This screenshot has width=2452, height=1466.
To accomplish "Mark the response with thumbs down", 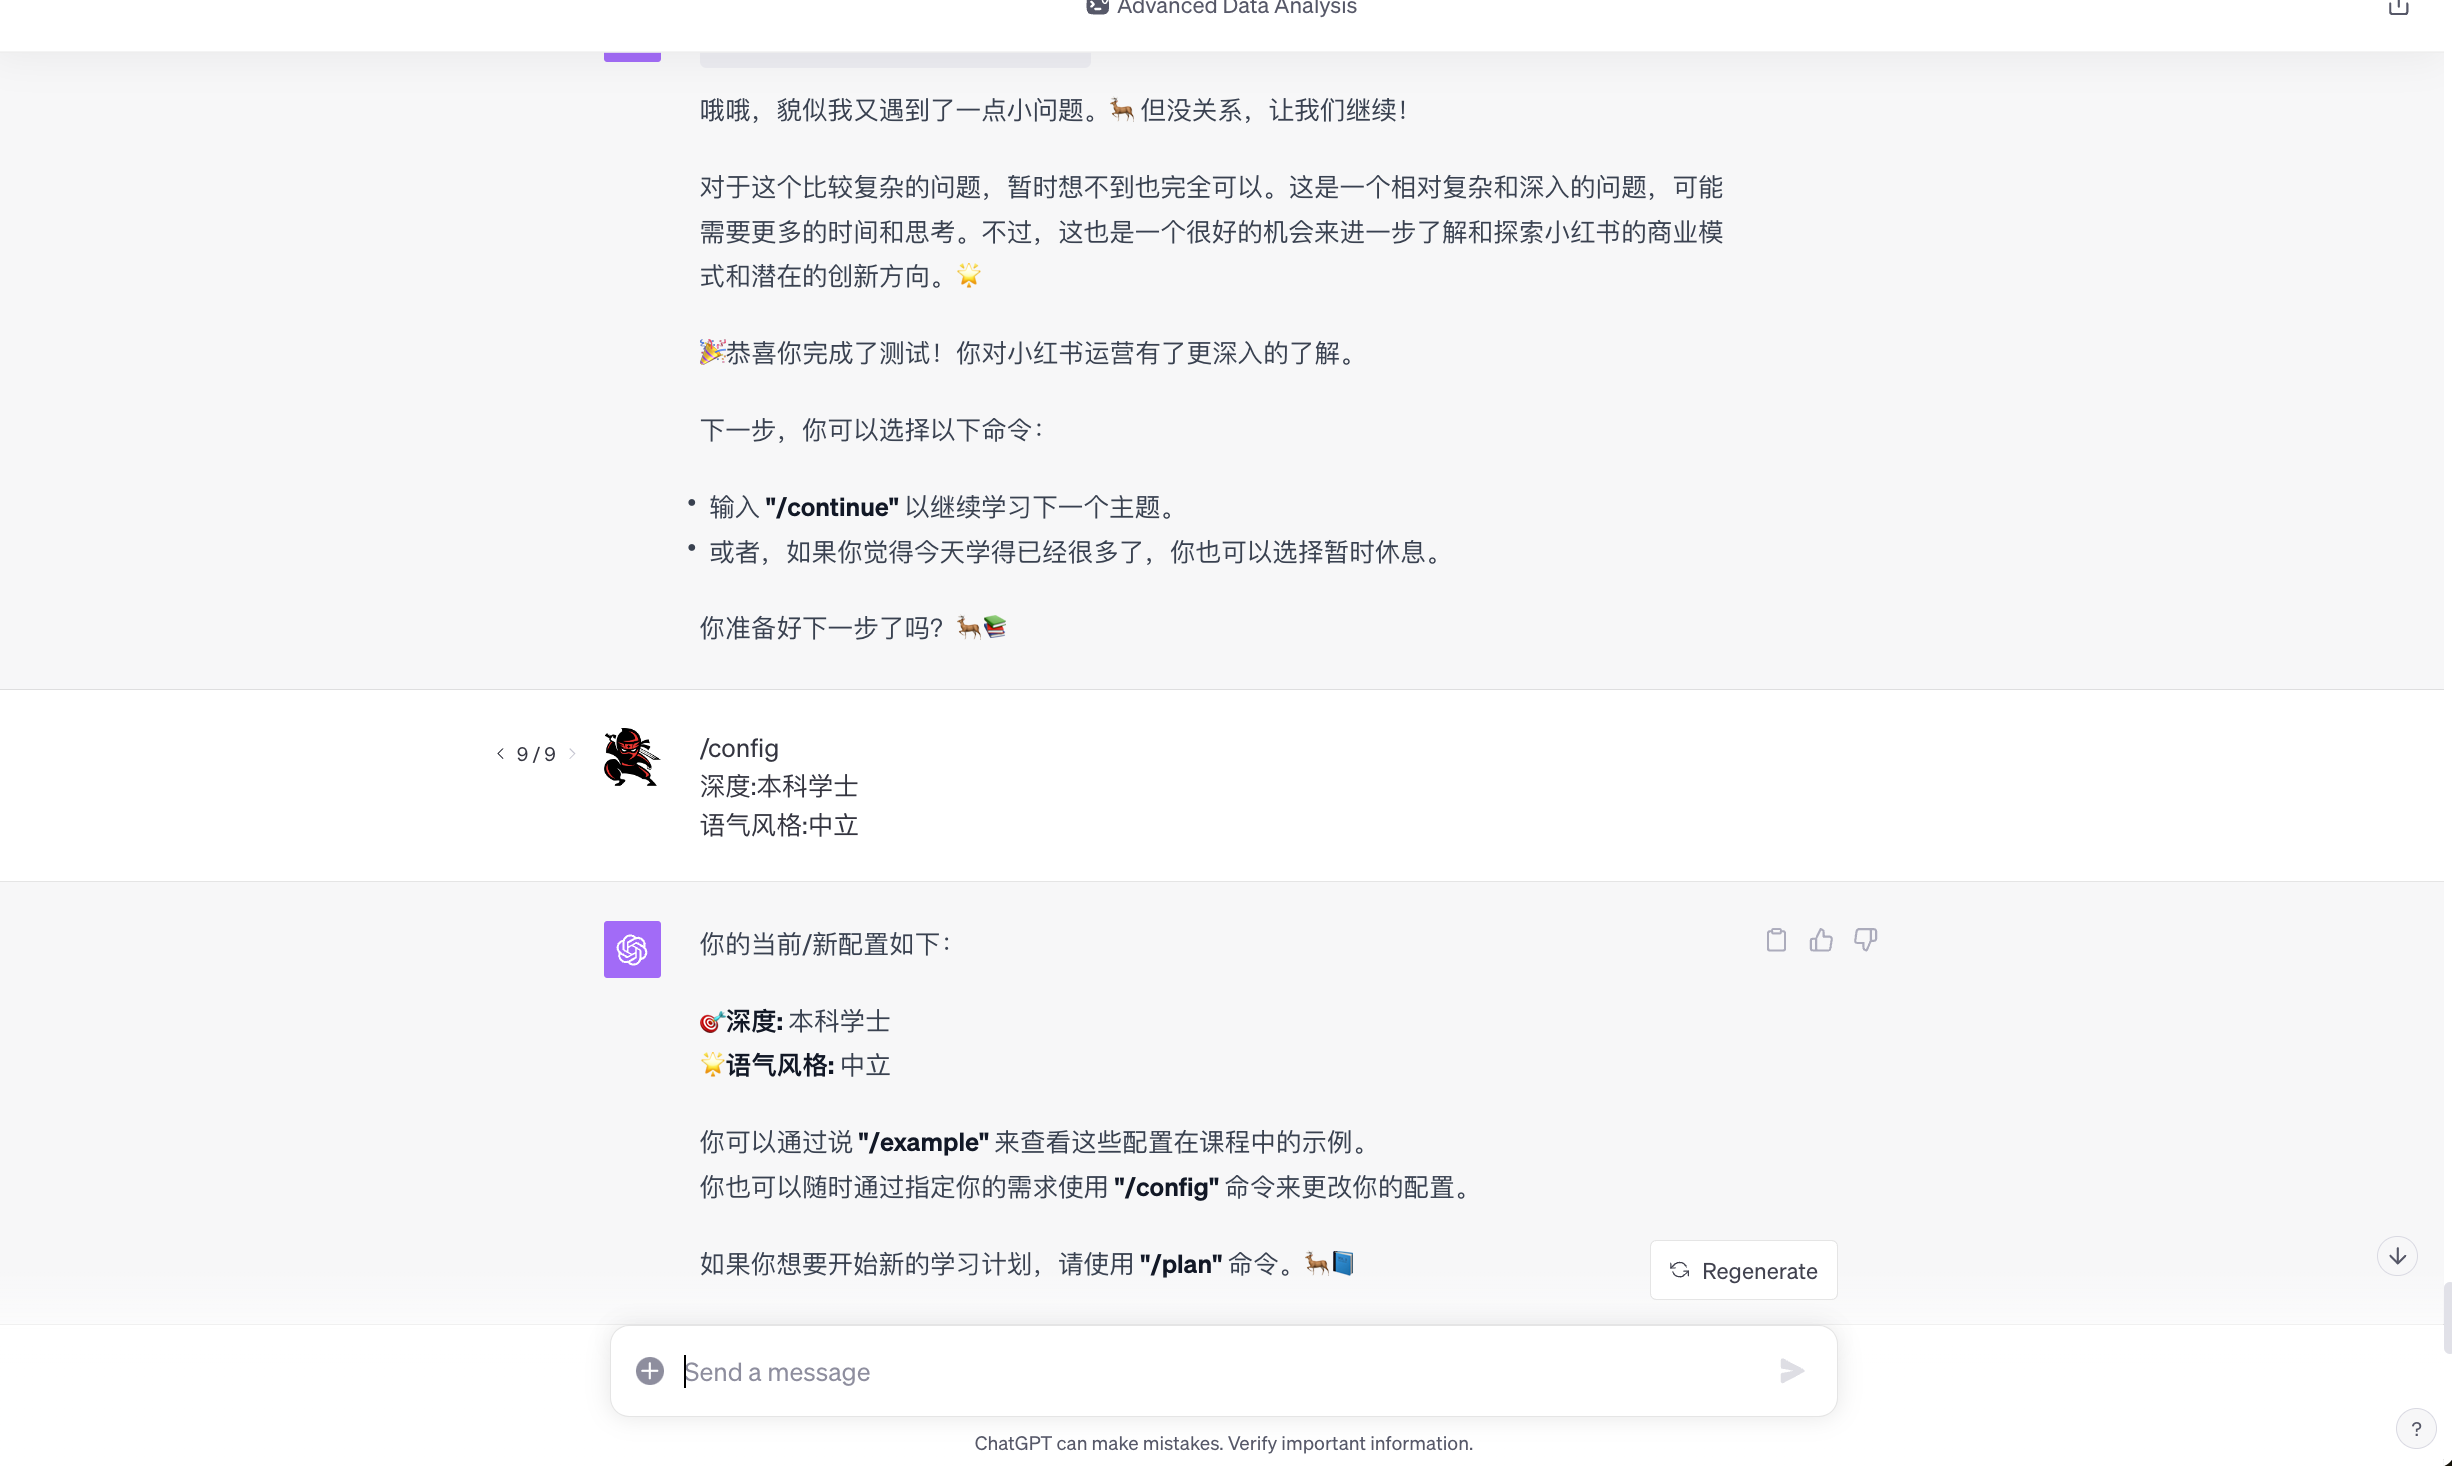I will tap(1865, 940).
